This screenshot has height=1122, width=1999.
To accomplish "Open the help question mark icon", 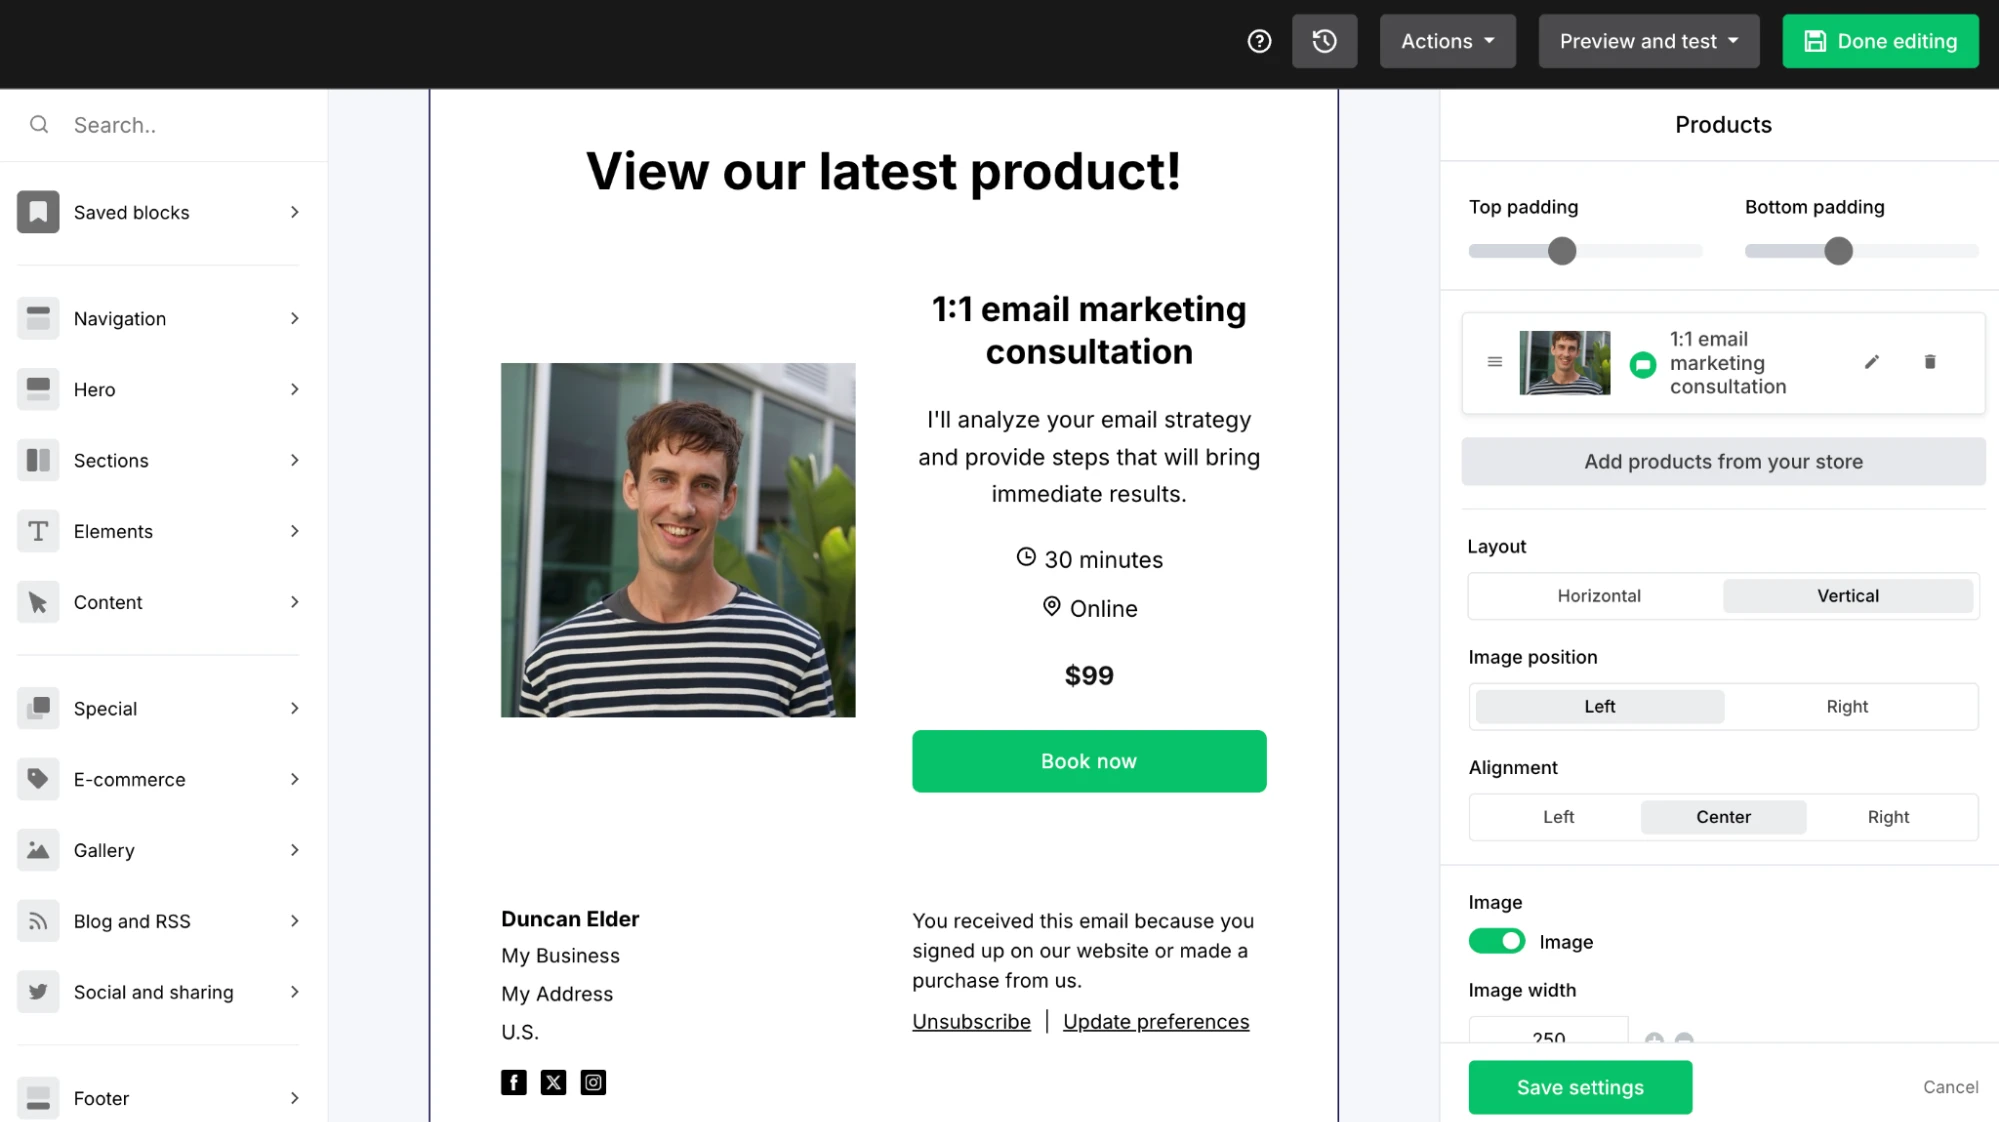I will 1259,41.
